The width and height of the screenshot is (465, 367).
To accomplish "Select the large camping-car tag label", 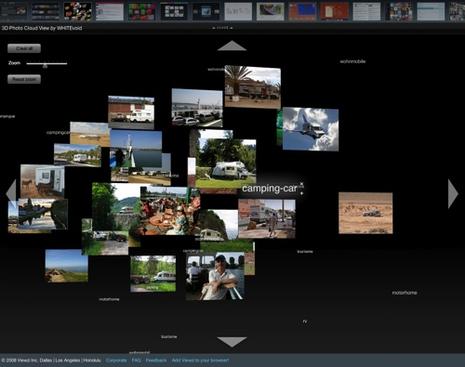I will [269, 189].
